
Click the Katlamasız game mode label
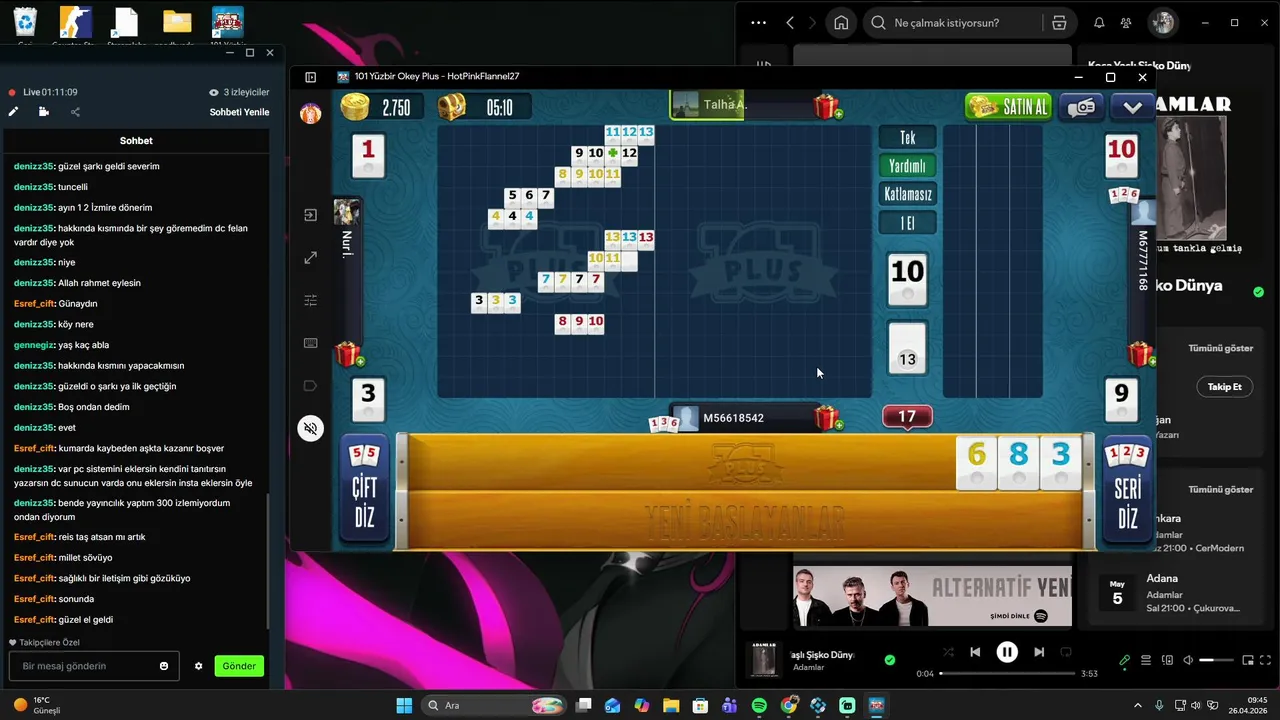coord(907,194)
